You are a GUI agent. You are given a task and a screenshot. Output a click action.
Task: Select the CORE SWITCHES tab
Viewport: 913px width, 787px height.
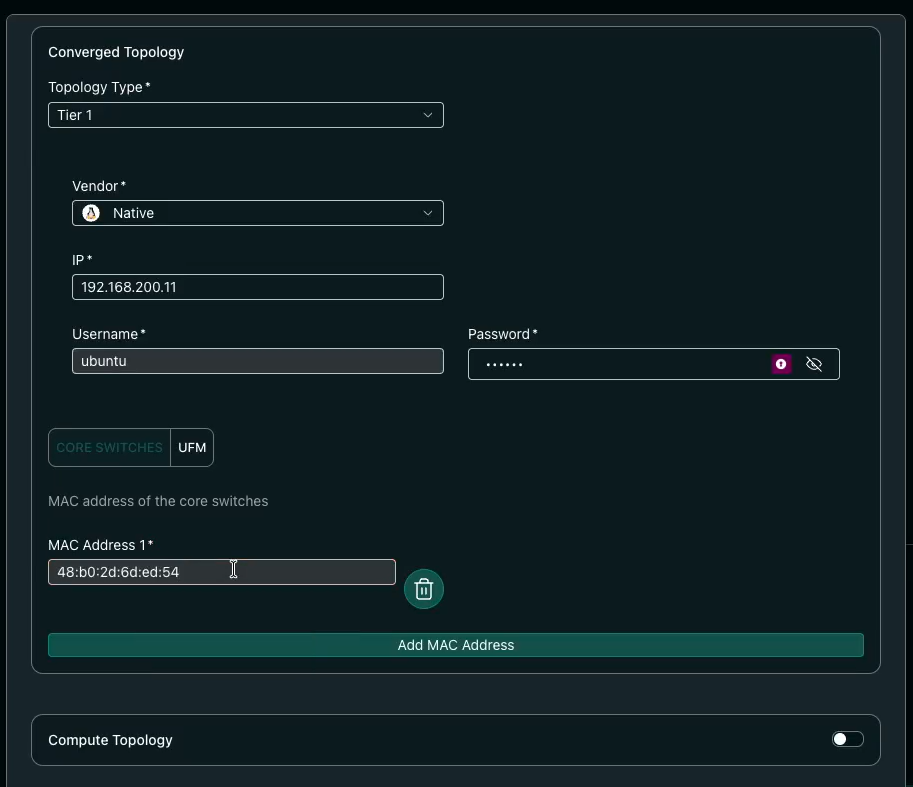coord(109,447)
